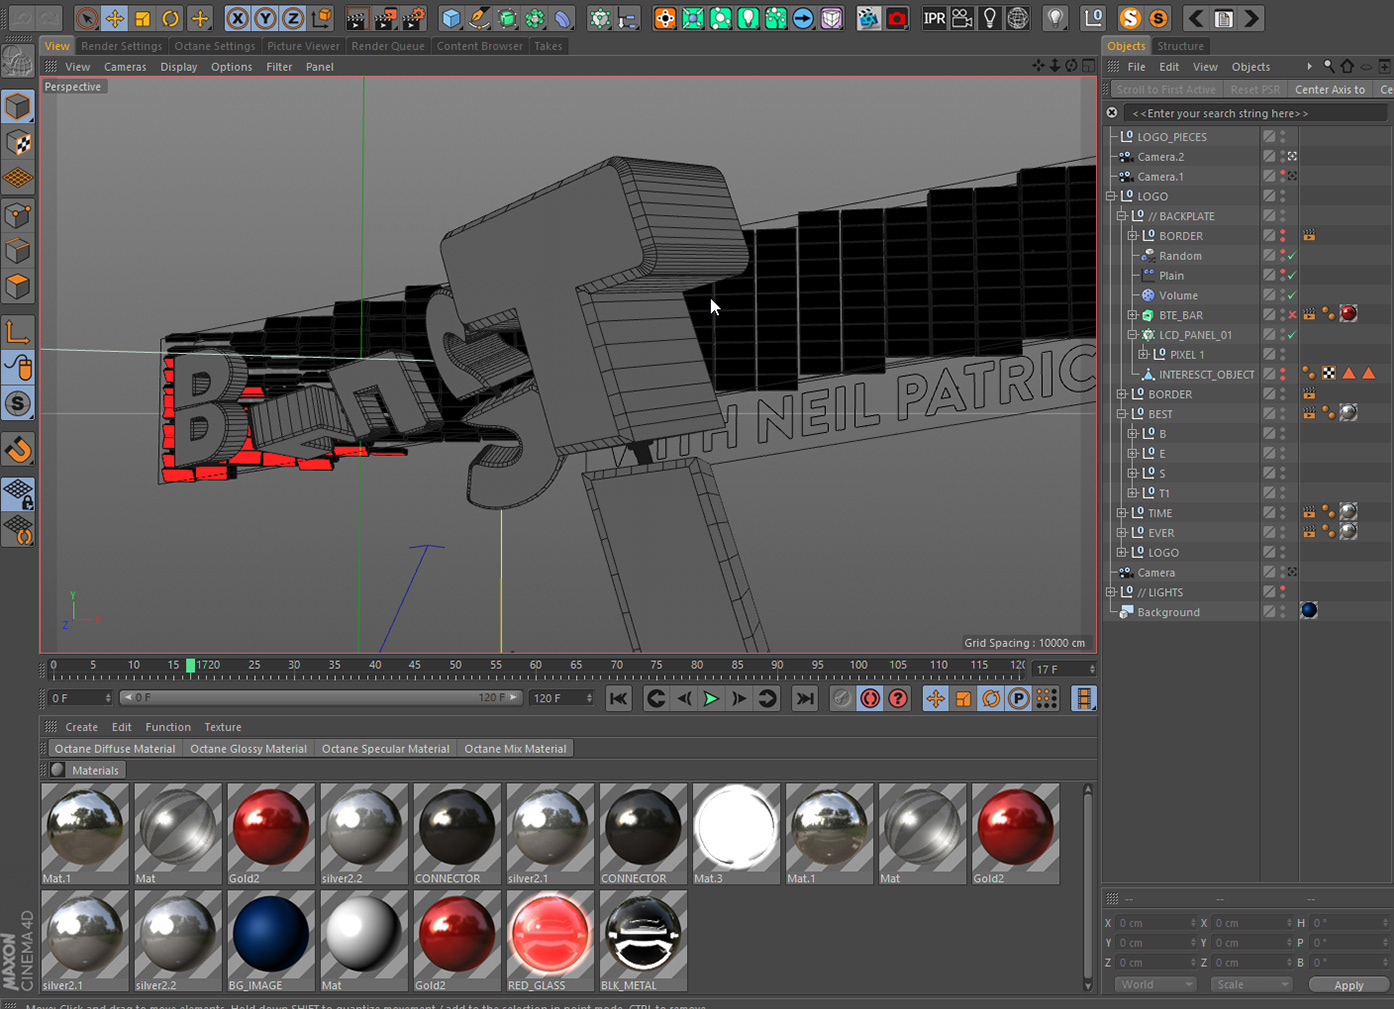Select the BG_IMAGE material swatch

click(271, 940)
